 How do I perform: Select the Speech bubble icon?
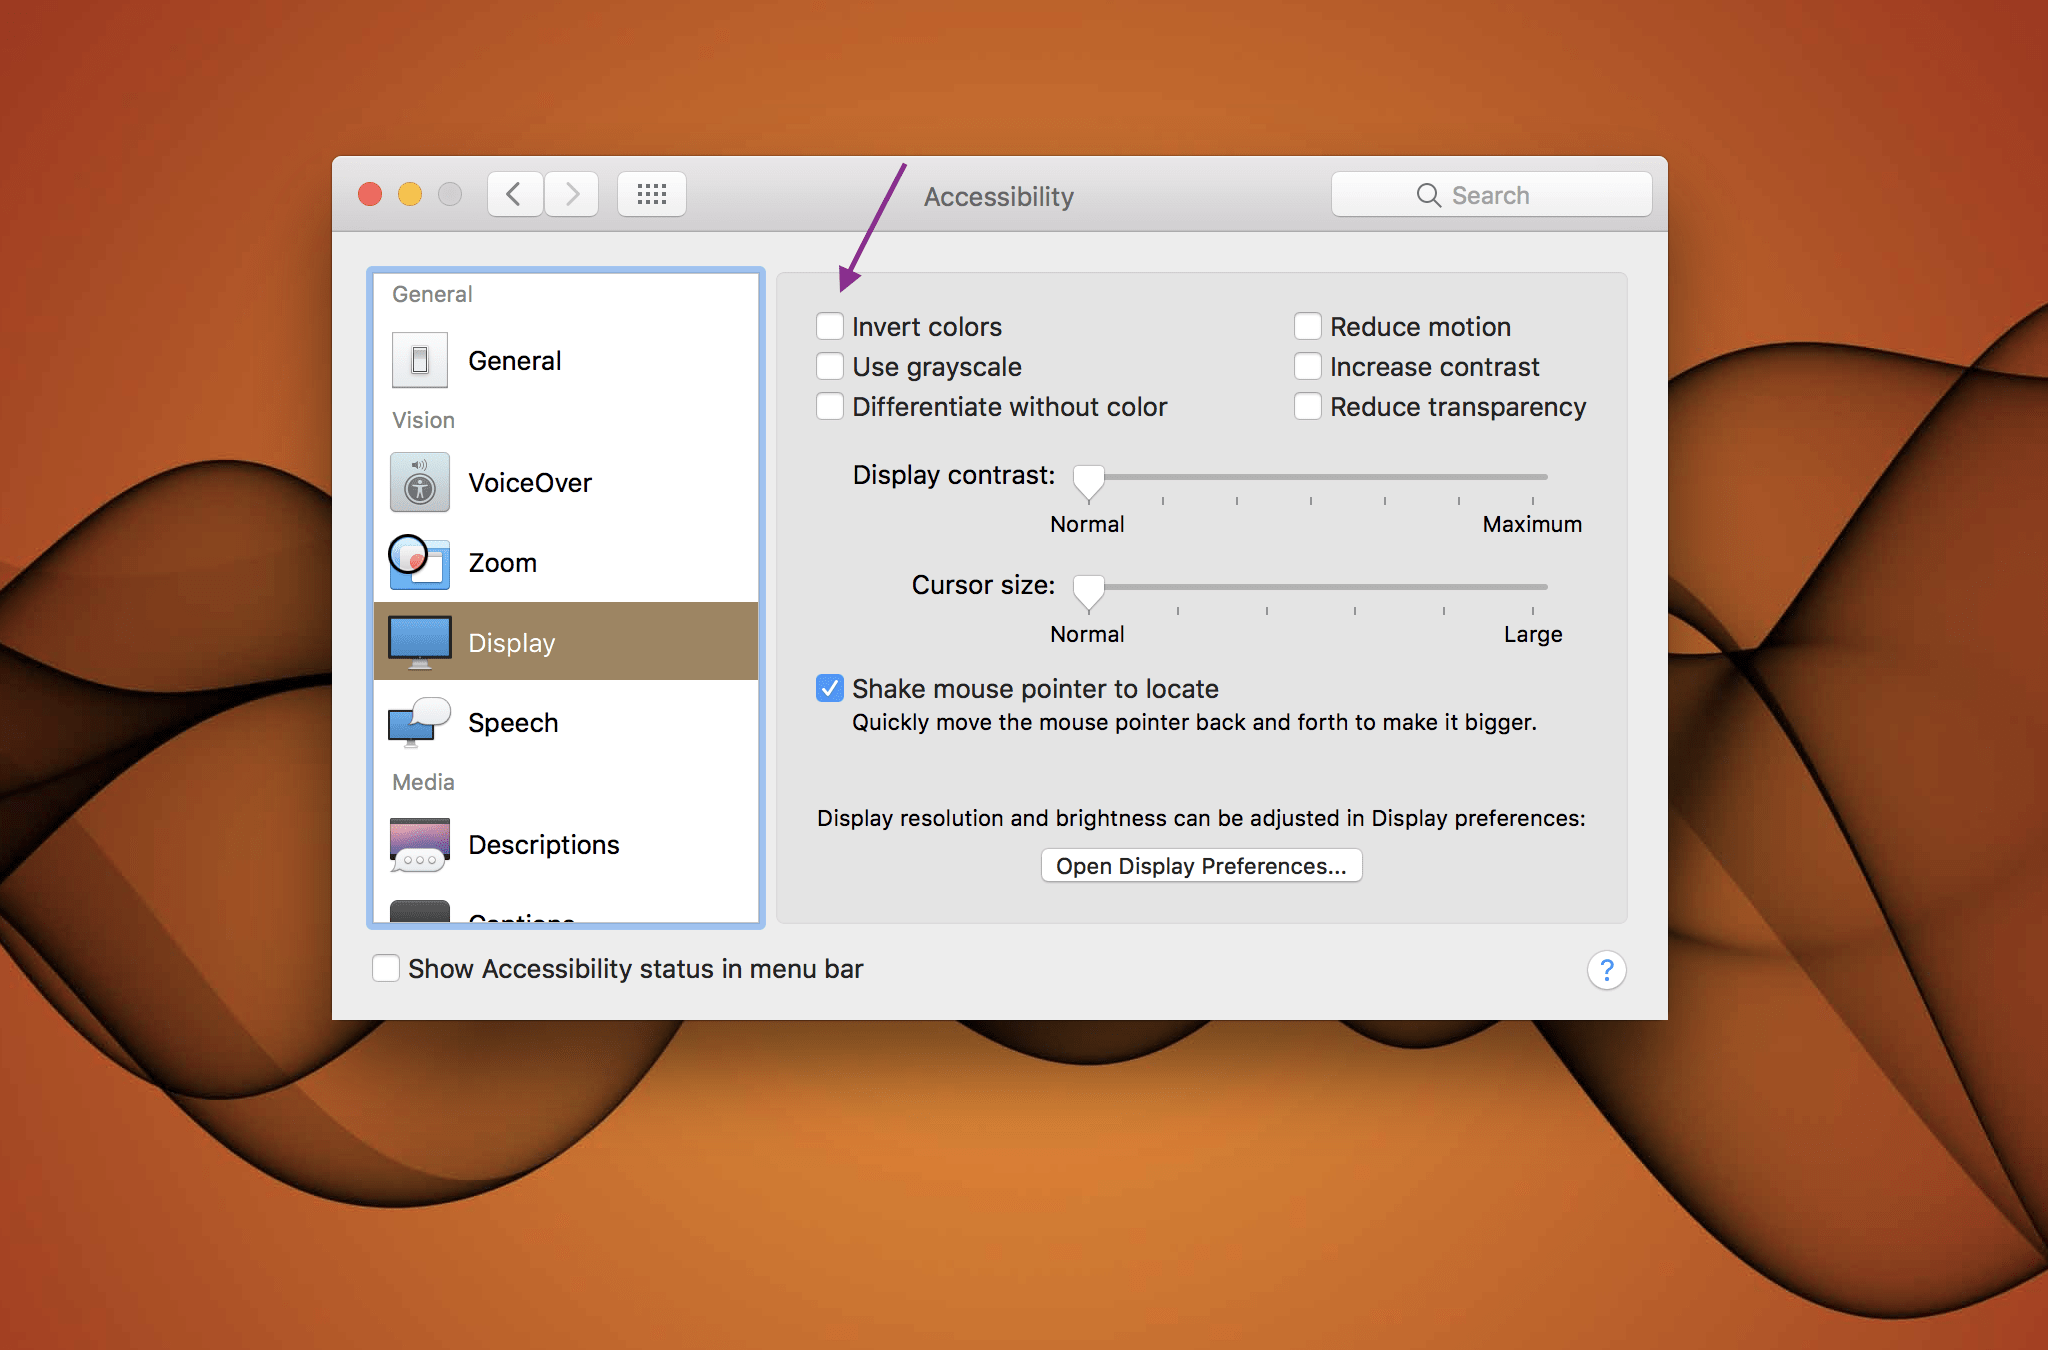click(419, 722)
